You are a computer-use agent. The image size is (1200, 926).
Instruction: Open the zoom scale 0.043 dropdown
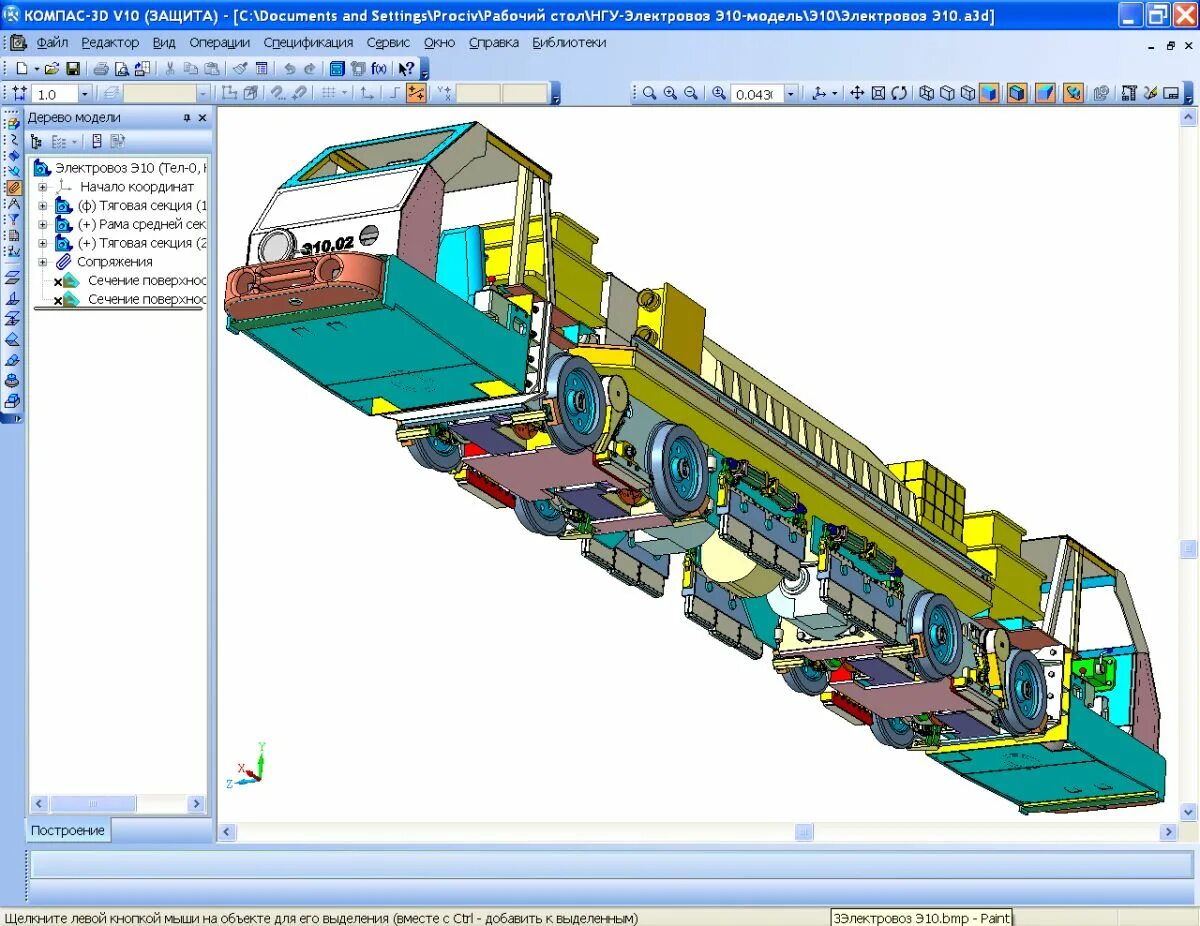pos(791,93)
